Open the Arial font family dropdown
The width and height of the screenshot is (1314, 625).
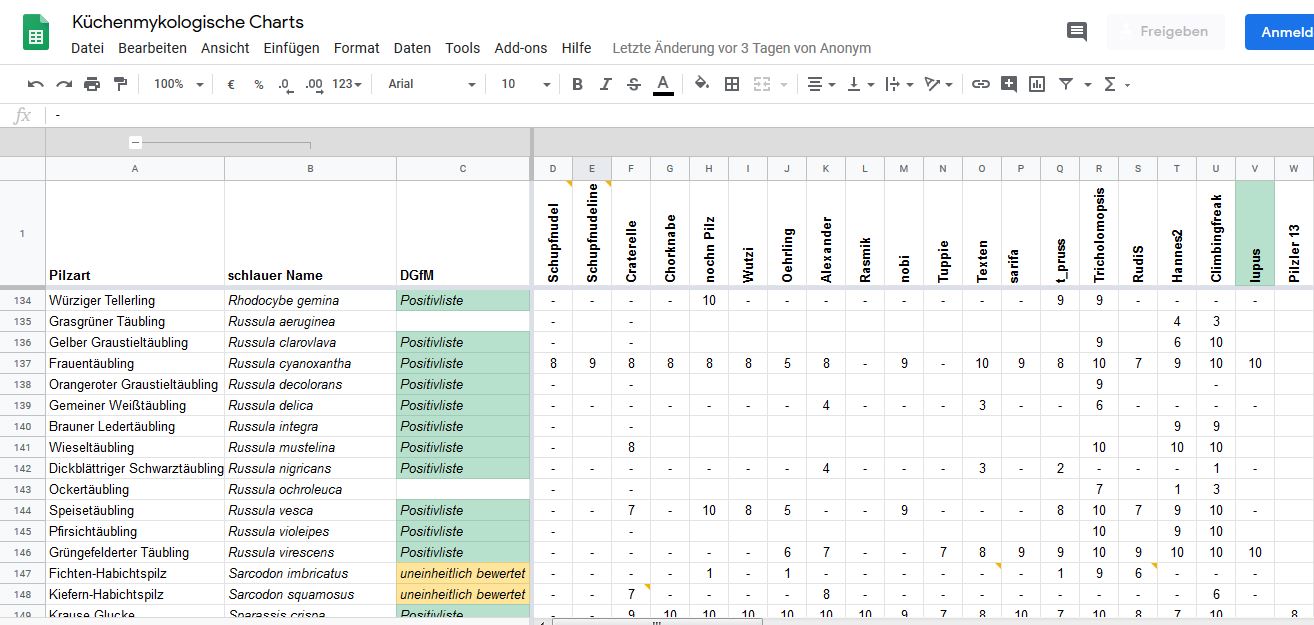431,84
